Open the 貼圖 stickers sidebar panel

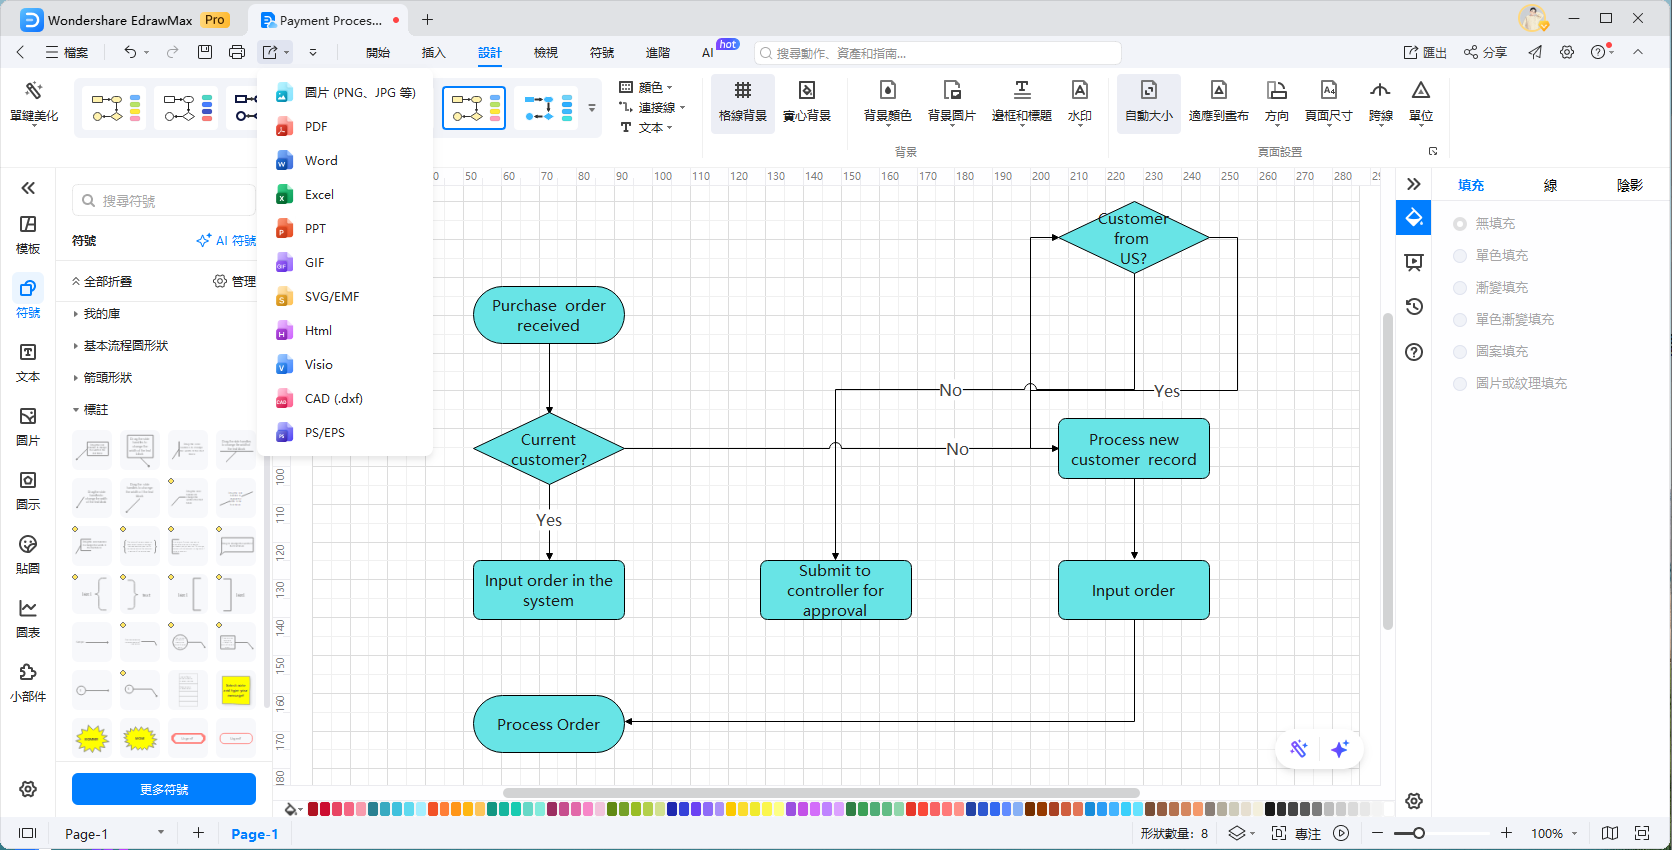[x=28, y=555]
